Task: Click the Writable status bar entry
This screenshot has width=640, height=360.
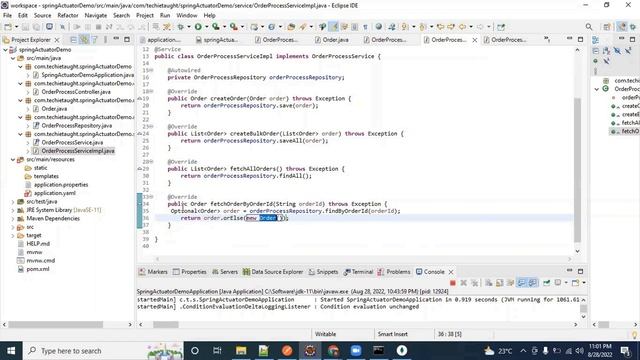Action: [325, 334]
